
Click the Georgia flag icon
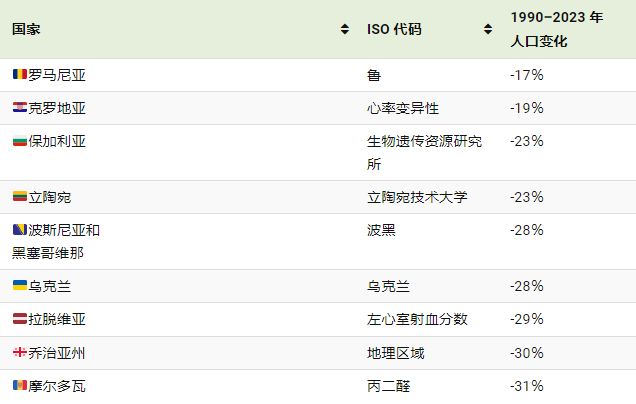20,352
